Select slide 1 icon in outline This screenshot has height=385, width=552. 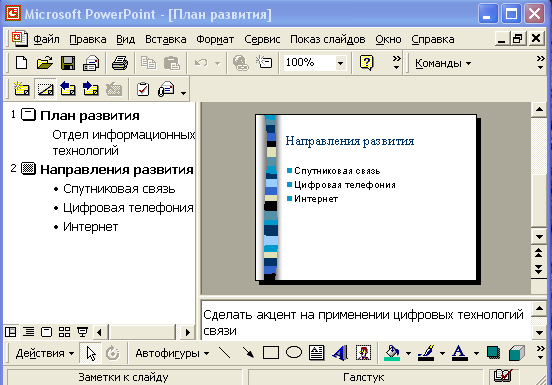click(28, 115)
